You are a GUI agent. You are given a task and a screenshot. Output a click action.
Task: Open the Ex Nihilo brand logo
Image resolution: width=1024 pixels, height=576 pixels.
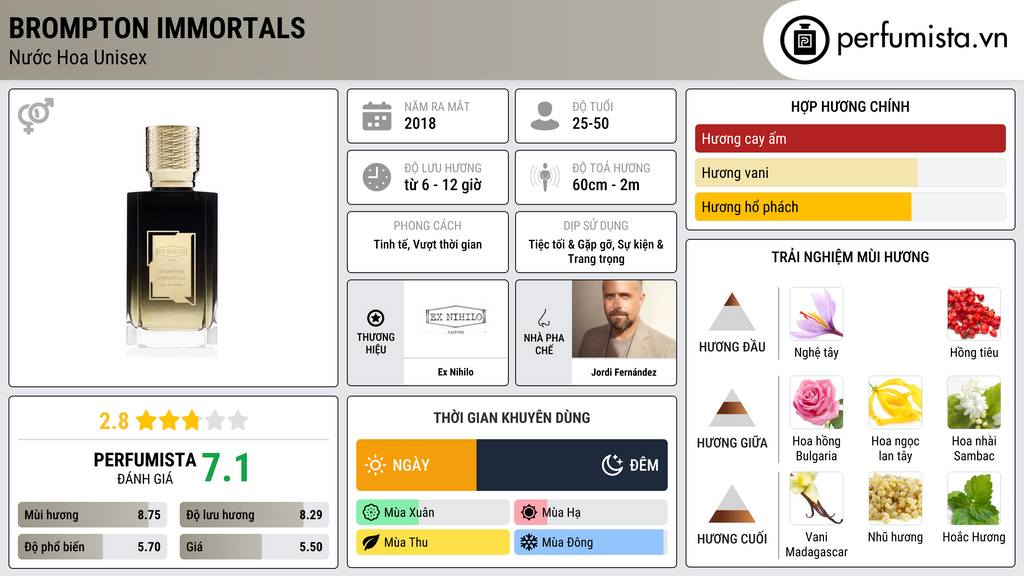click(x=456, y=319)
